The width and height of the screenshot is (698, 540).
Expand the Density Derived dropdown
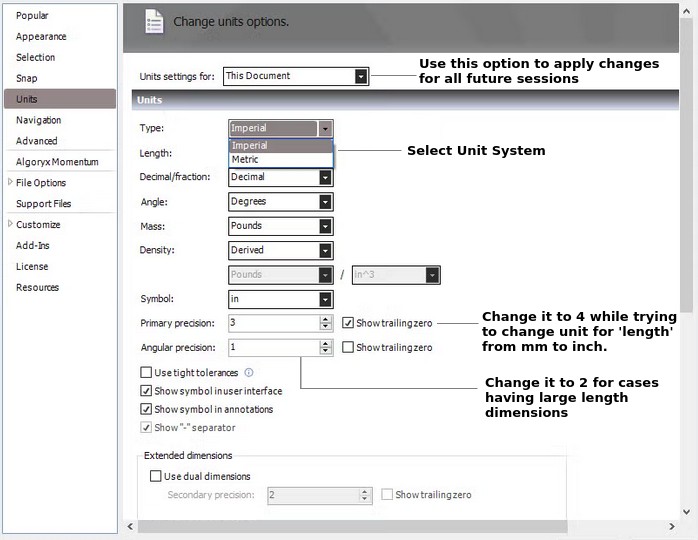tap(325, 250)
